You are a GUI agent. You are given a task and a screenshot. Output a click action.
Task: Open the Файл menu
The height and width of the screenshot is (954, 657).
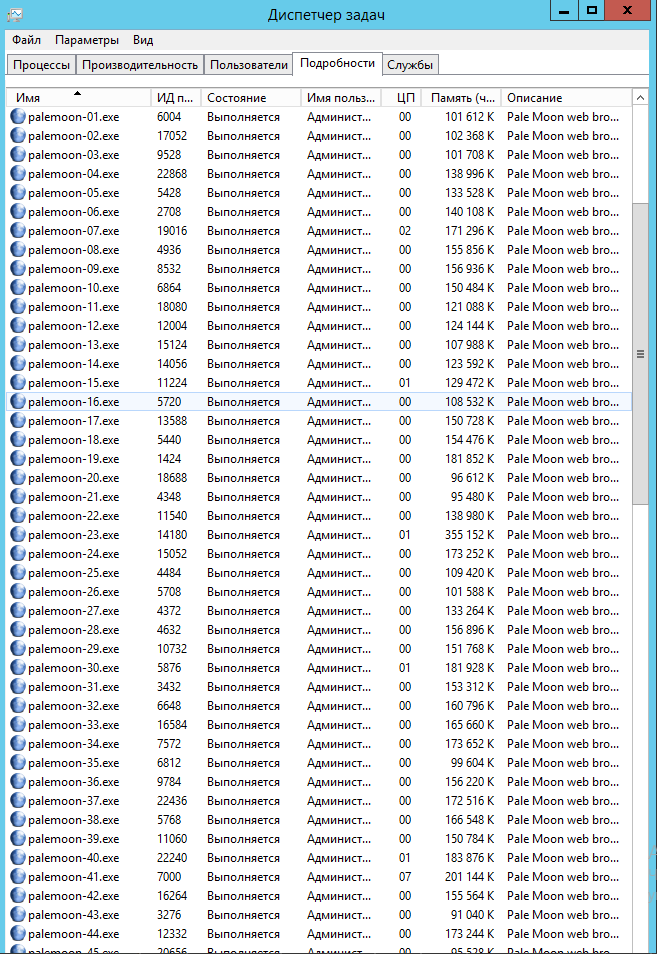tap(26, 40)
